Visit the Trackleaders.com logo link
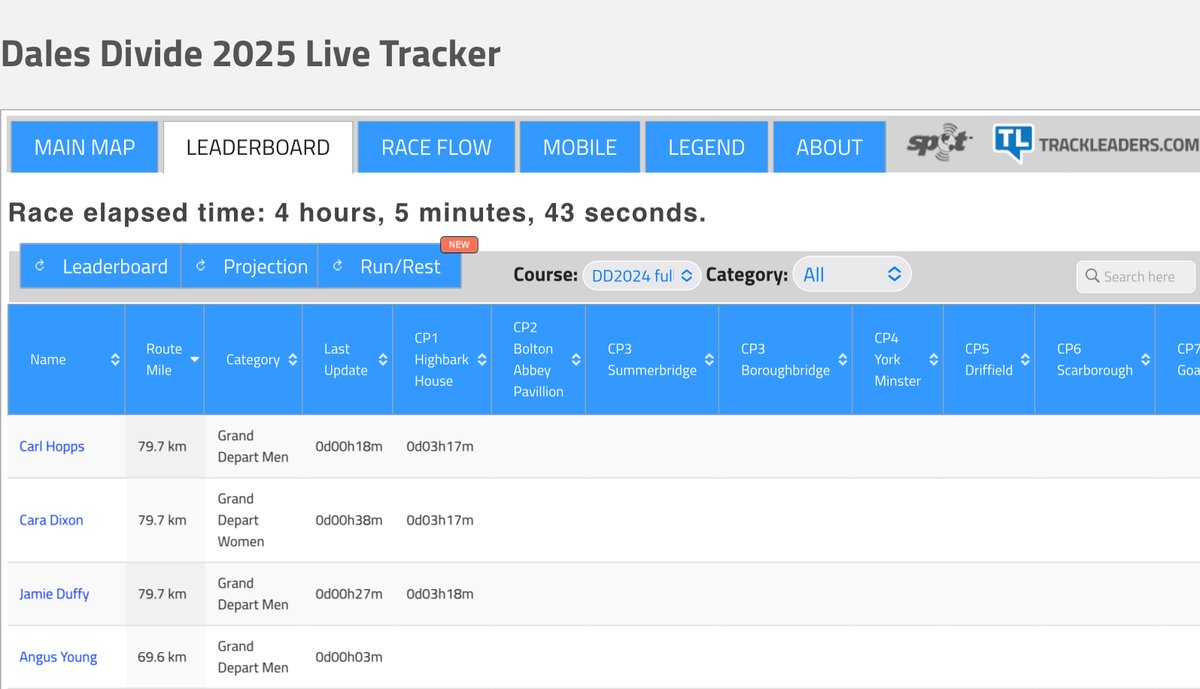This screenshot has width=1200, height=689. (1096, 144)
